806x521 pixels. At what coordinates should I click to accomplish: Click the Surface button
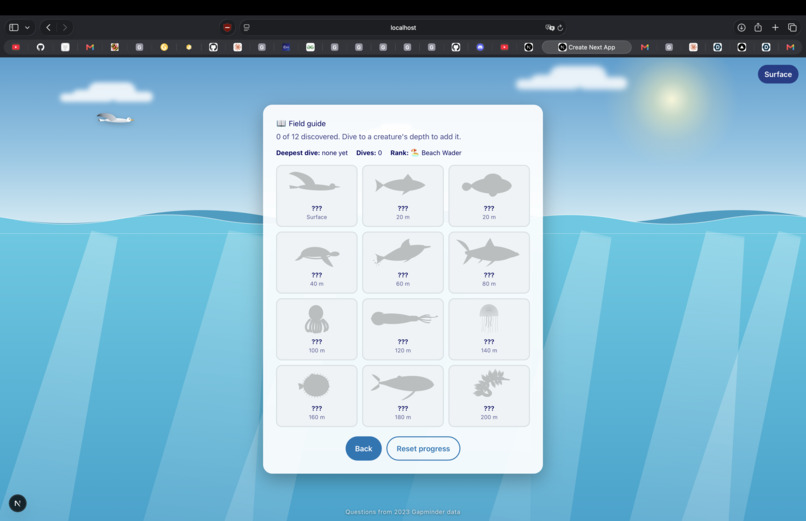pyautogui.click(x=778, y=75)
